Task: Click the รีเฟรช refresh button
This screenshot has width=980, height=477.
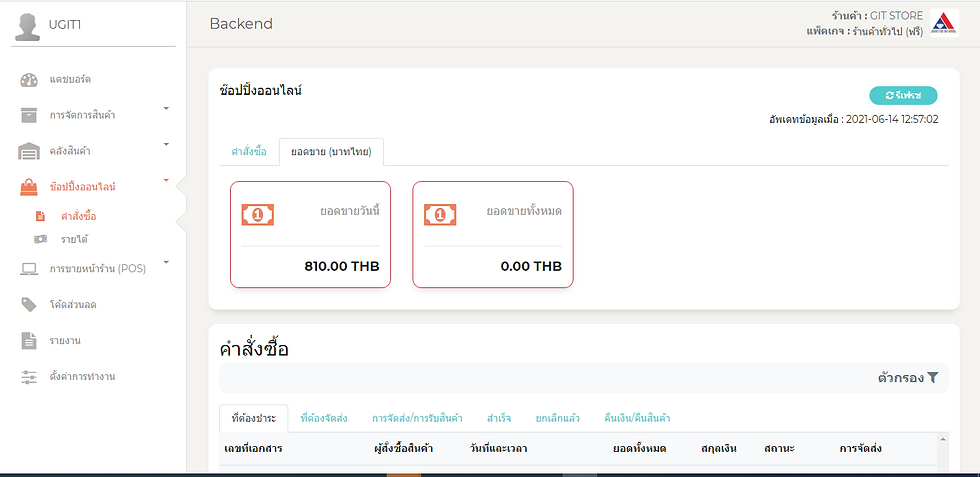Action: pyautogui.click(x=903, y=96)
